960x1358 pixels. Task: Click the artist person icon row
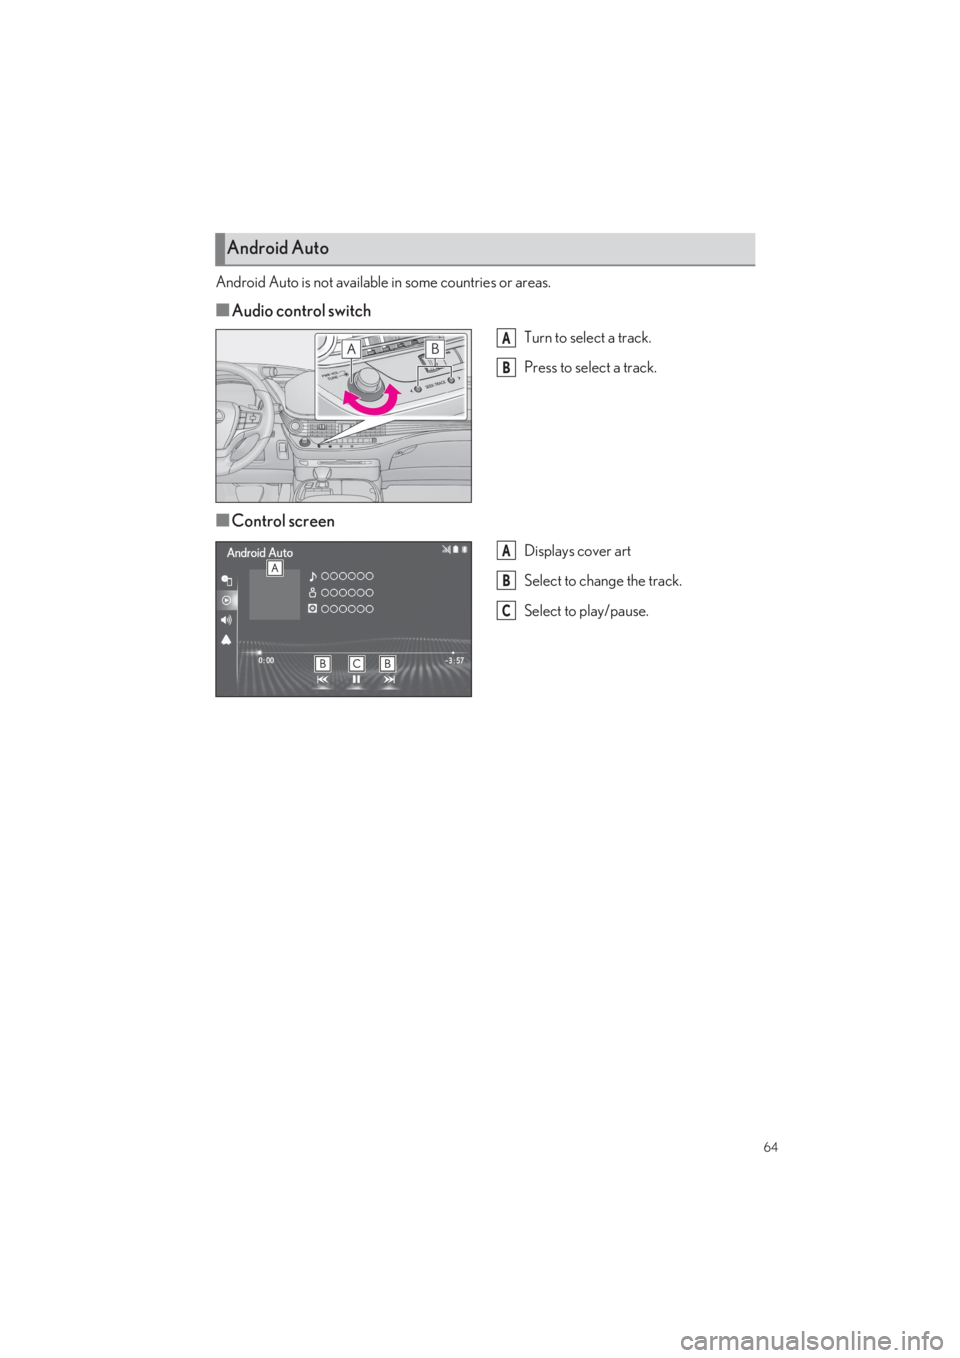coord(341,592)
